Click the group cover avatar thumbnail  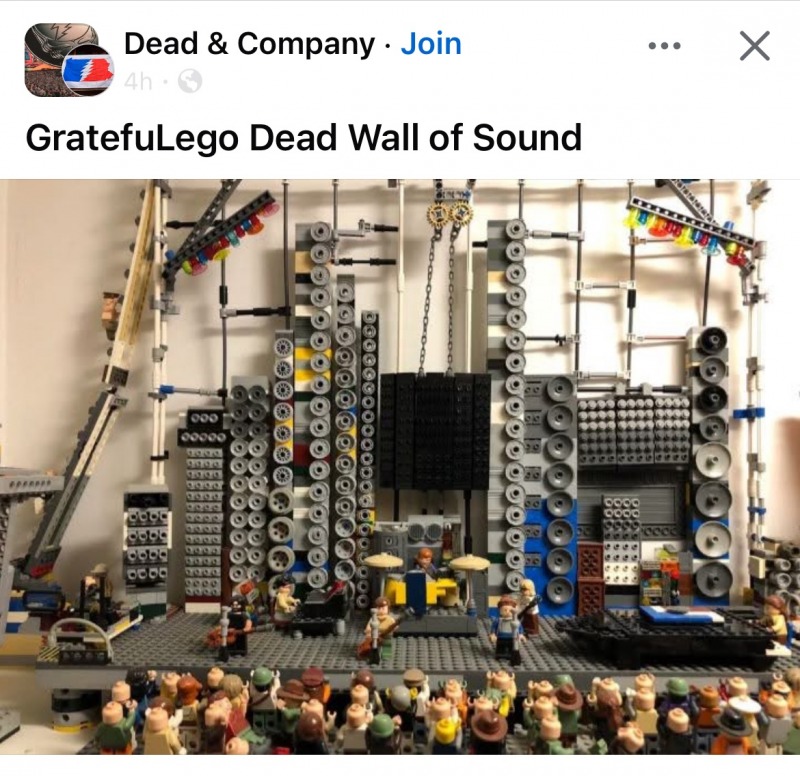pyautogui.click(x=61, y=54)
